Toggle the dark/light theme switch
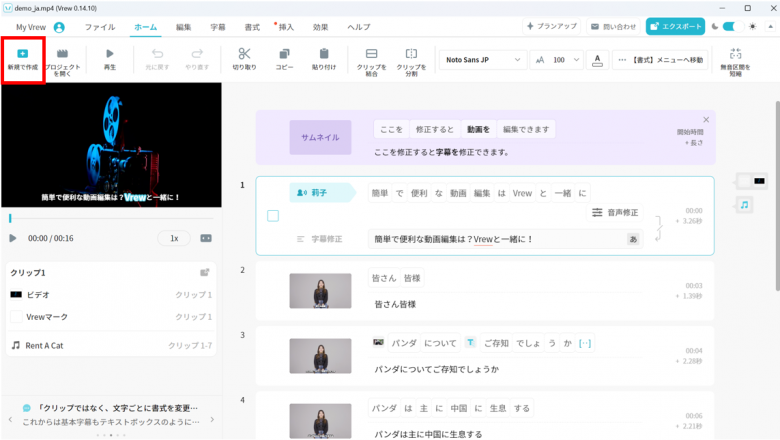The width and height of the screenshot is (780, 440). tap(733, 26)
